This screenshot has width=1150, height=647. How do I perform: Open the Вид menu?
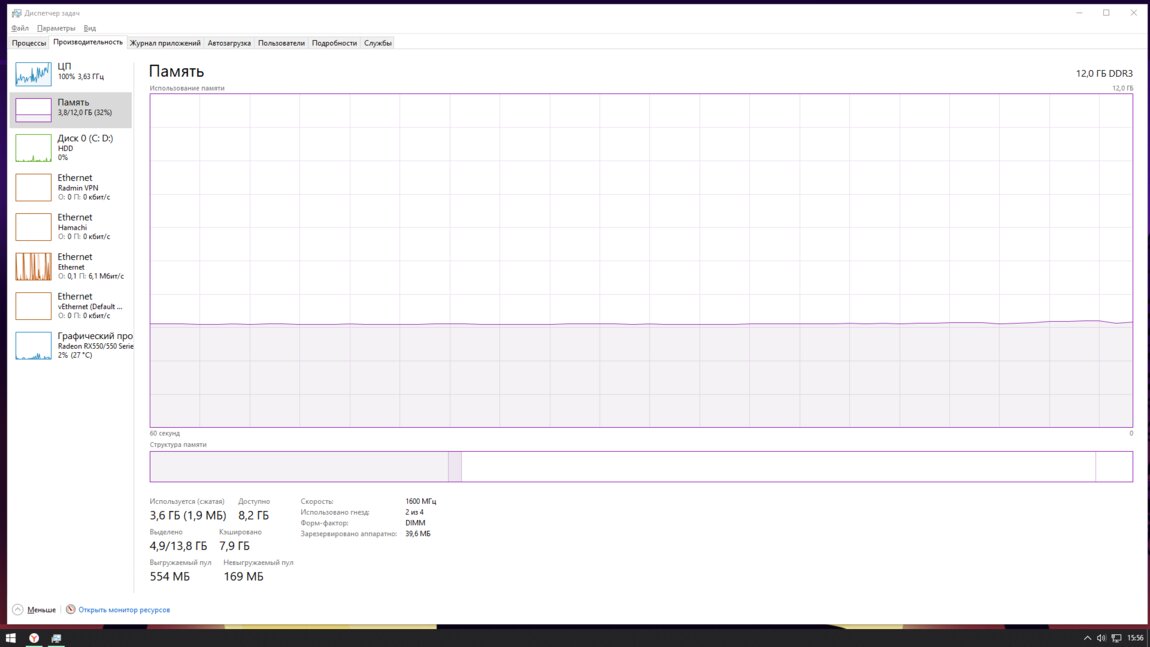tap(90, 28)
